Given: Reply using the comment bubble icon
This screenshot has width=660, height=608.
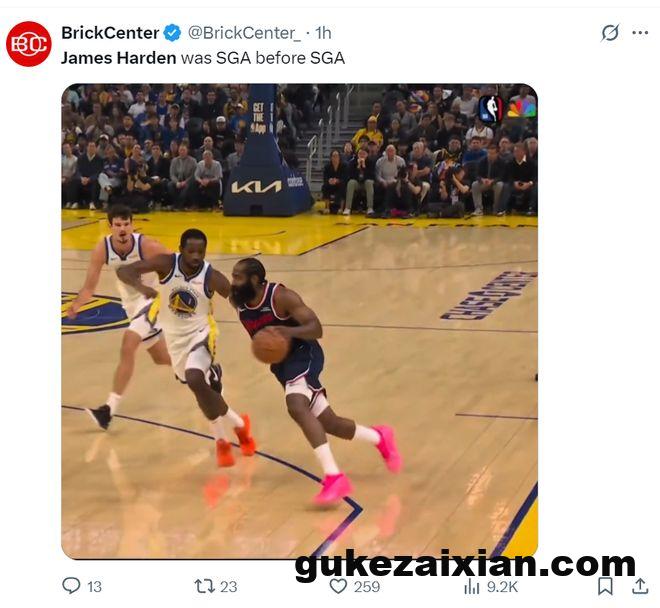Looking at the screenshot, I should tap(71, 586).
